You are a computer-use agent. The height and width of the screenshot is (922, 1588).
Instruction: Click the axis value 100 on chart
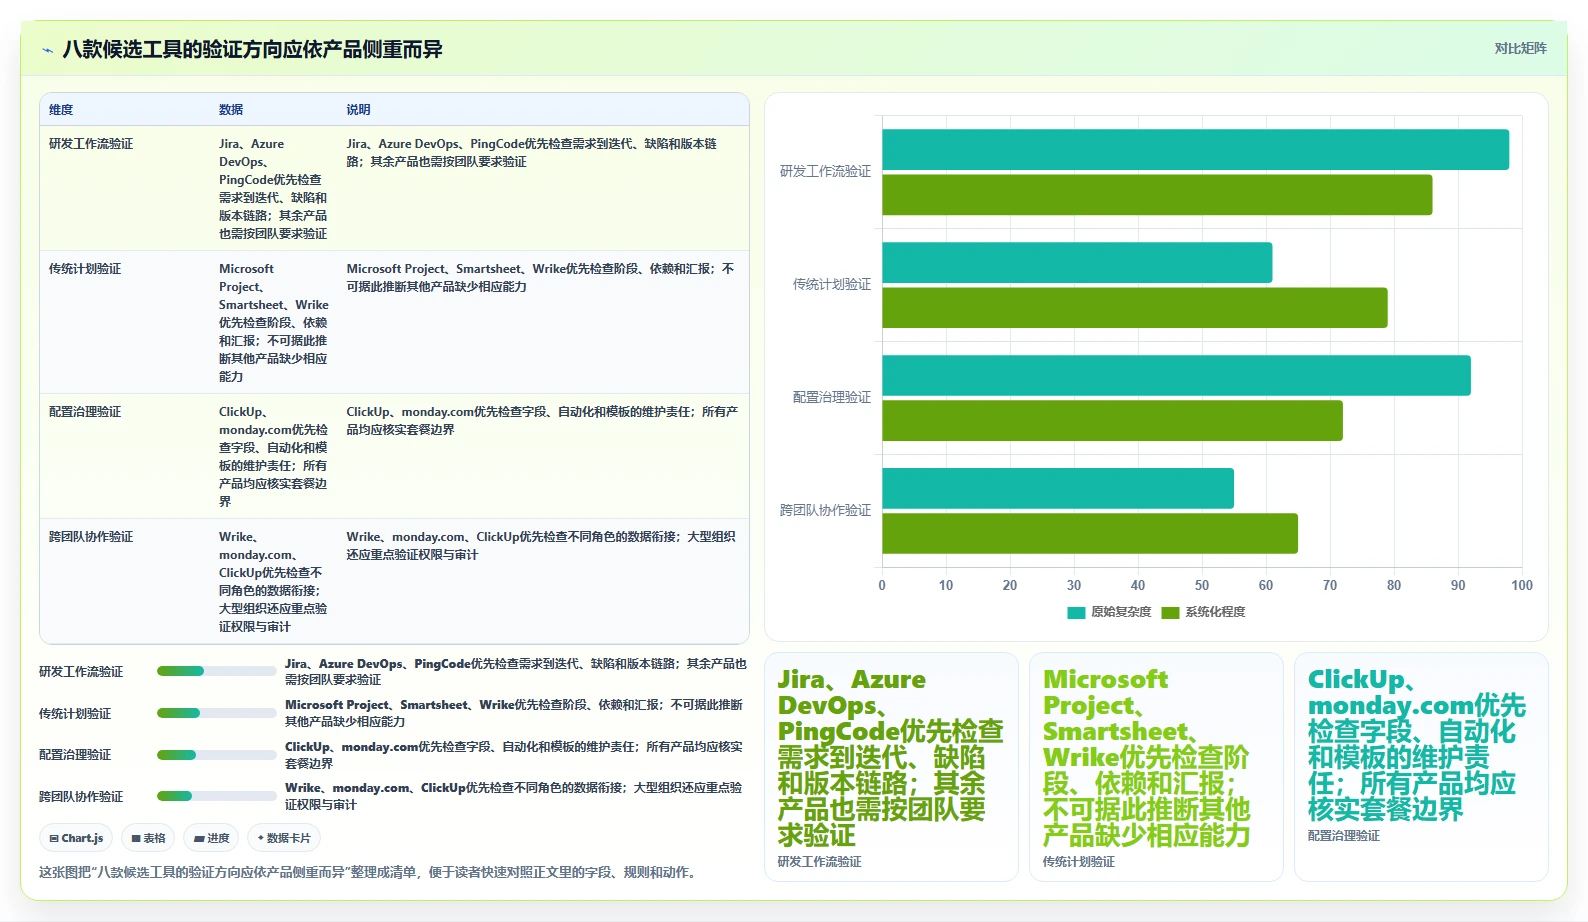[x=1522, y=586]
